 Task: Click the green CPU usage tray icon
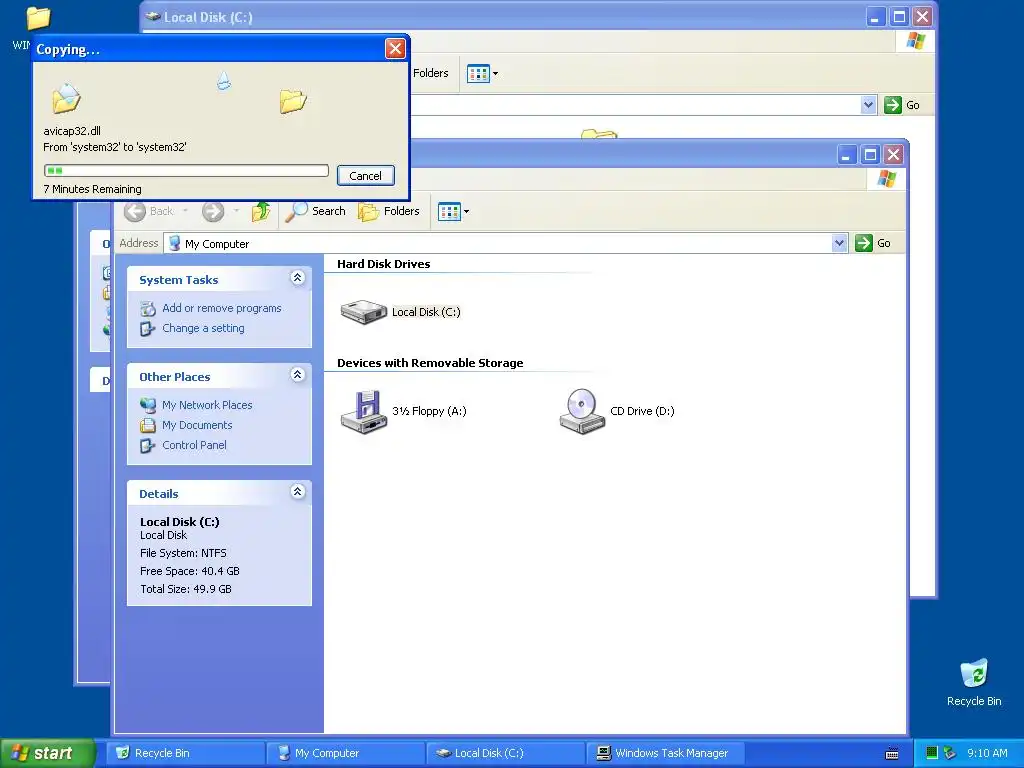click(932, 753)
